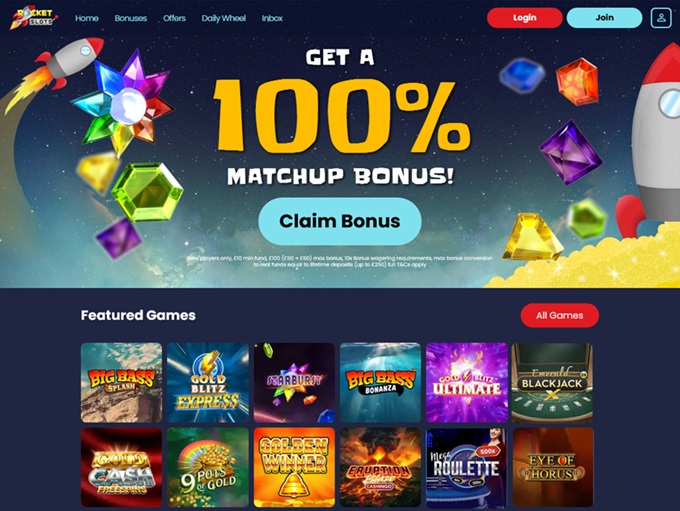Screen dimensions: 680x511
Task: Launch Mega Roulette live game
Action: pyautogui.click(x=467, y=467)
